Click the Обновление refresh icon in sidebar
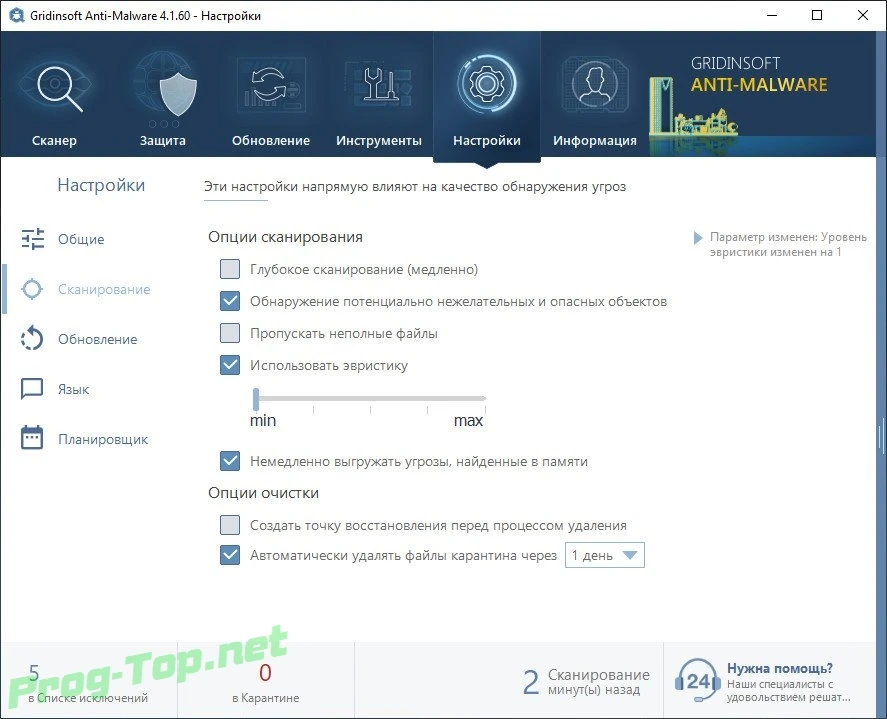 [x=32, y=339]
